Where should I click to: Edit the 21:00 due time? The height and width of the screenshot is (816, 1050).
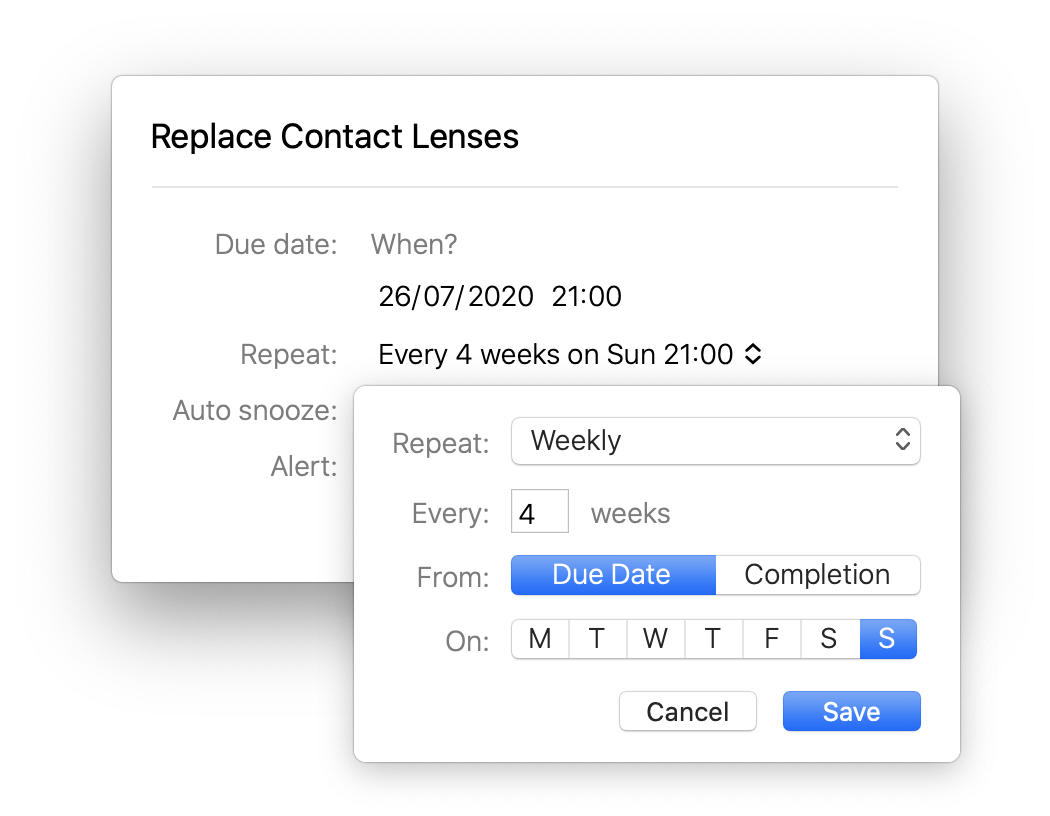pyautogui.click(x=587, y=297)
